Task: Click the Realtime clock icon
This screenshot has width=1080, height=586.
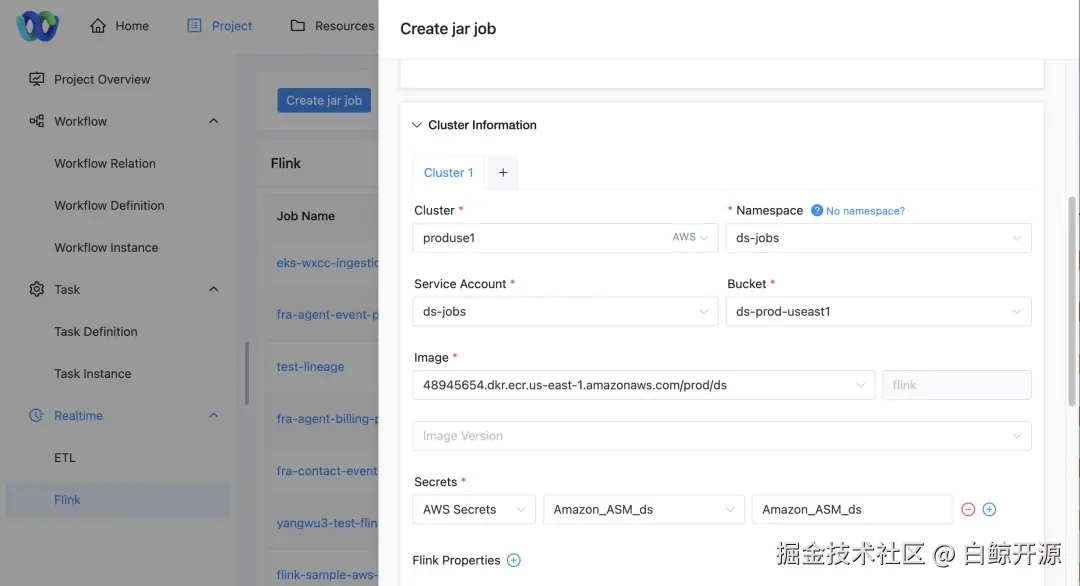Action: coord(37,415)
